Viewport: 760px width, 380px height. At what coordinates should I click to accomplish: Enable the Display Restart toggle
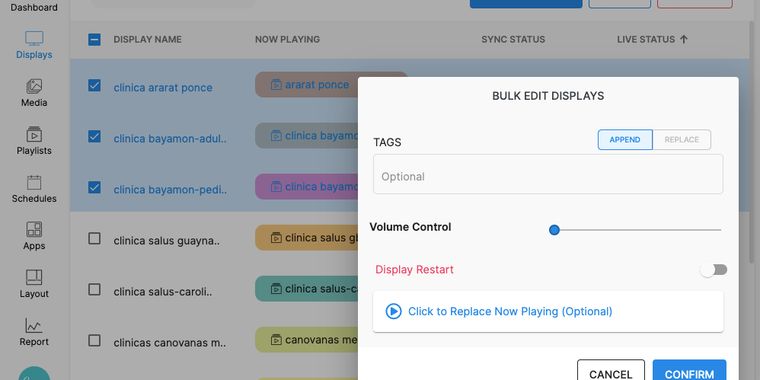714,270
